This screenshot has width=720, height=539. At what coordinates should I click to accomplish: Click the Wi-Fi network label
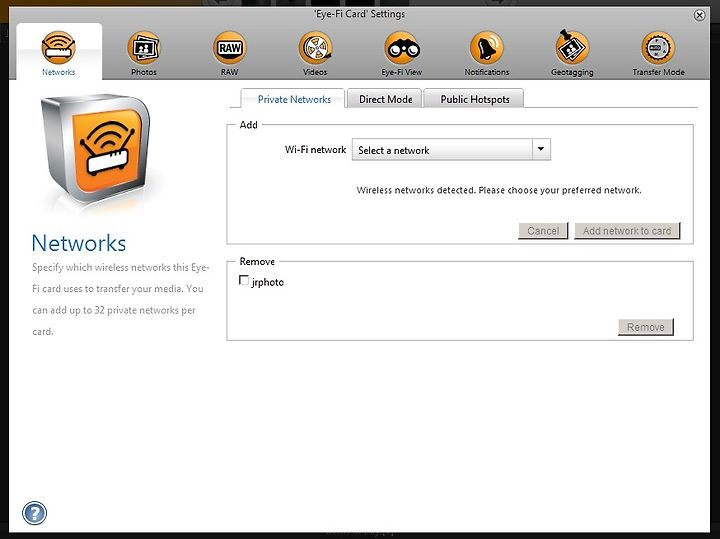coord(315,150)
